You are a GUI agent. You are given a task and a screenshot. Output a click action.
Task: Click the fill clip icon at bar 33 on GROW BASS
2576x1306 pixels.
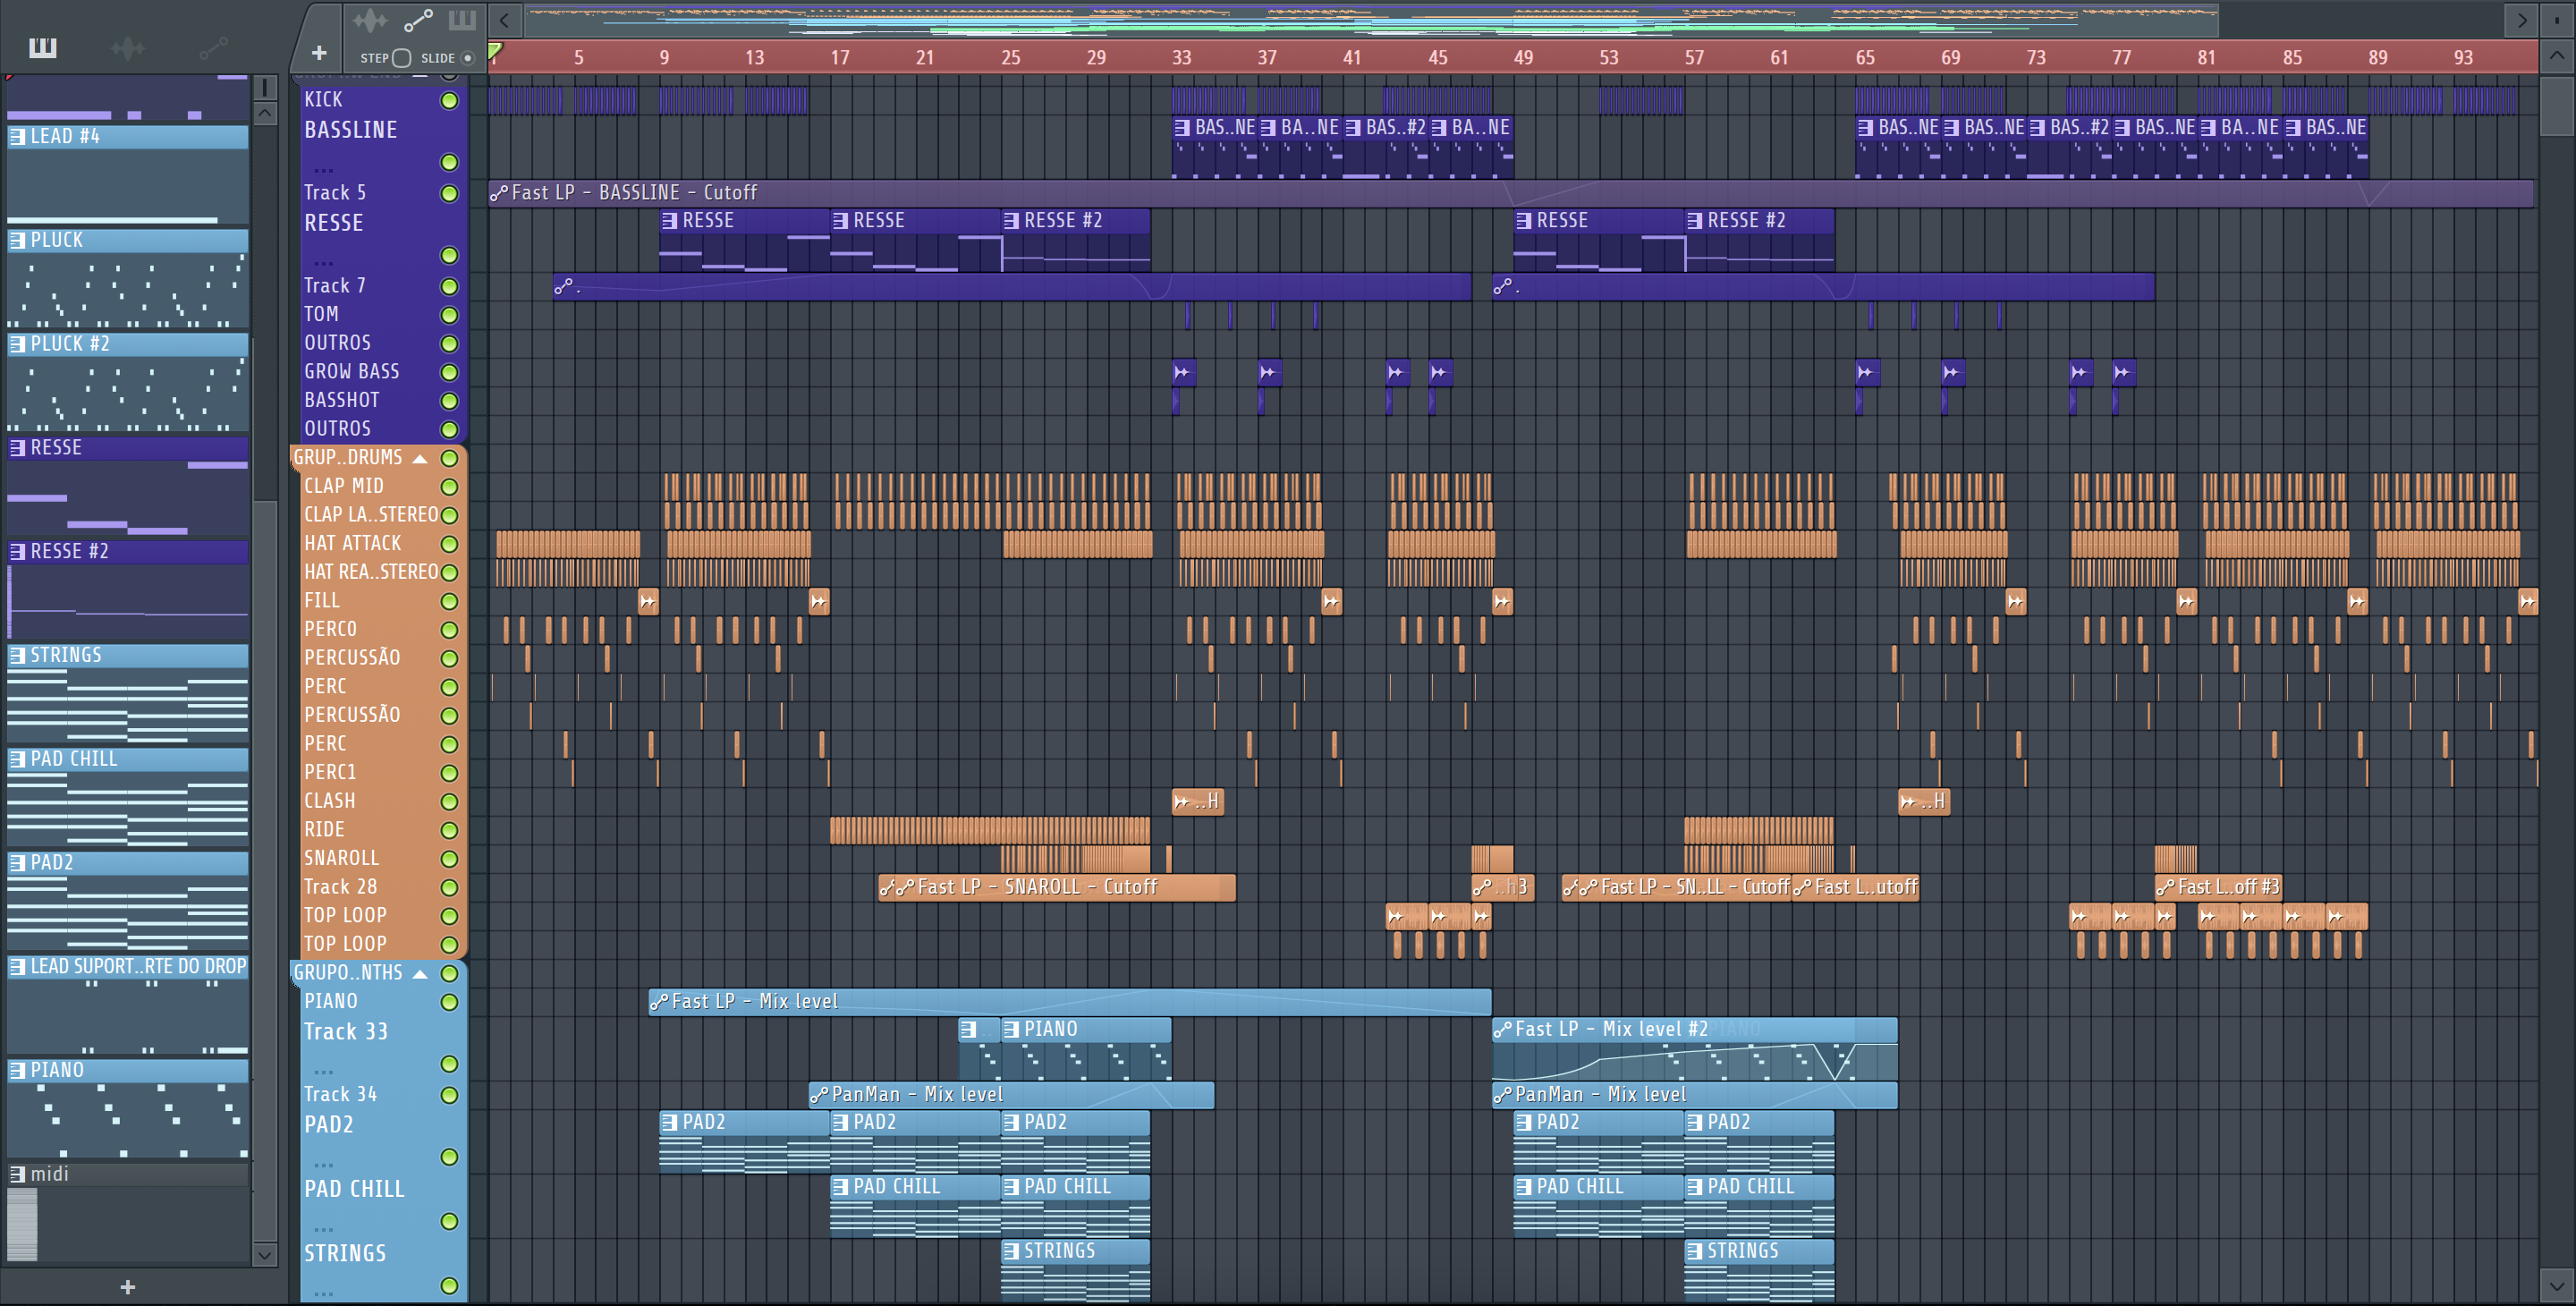tap(1183, 373)
